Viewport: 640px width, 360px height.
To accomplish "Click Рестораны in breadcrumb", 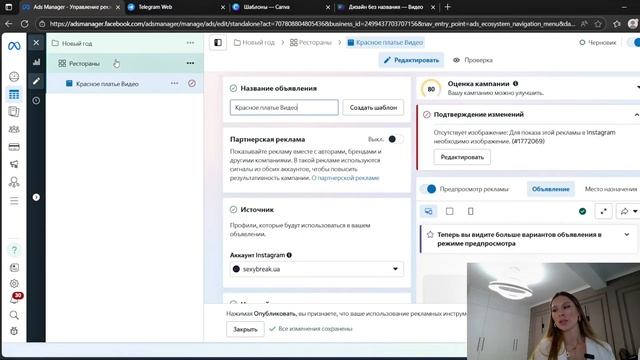I will point(311,42).
